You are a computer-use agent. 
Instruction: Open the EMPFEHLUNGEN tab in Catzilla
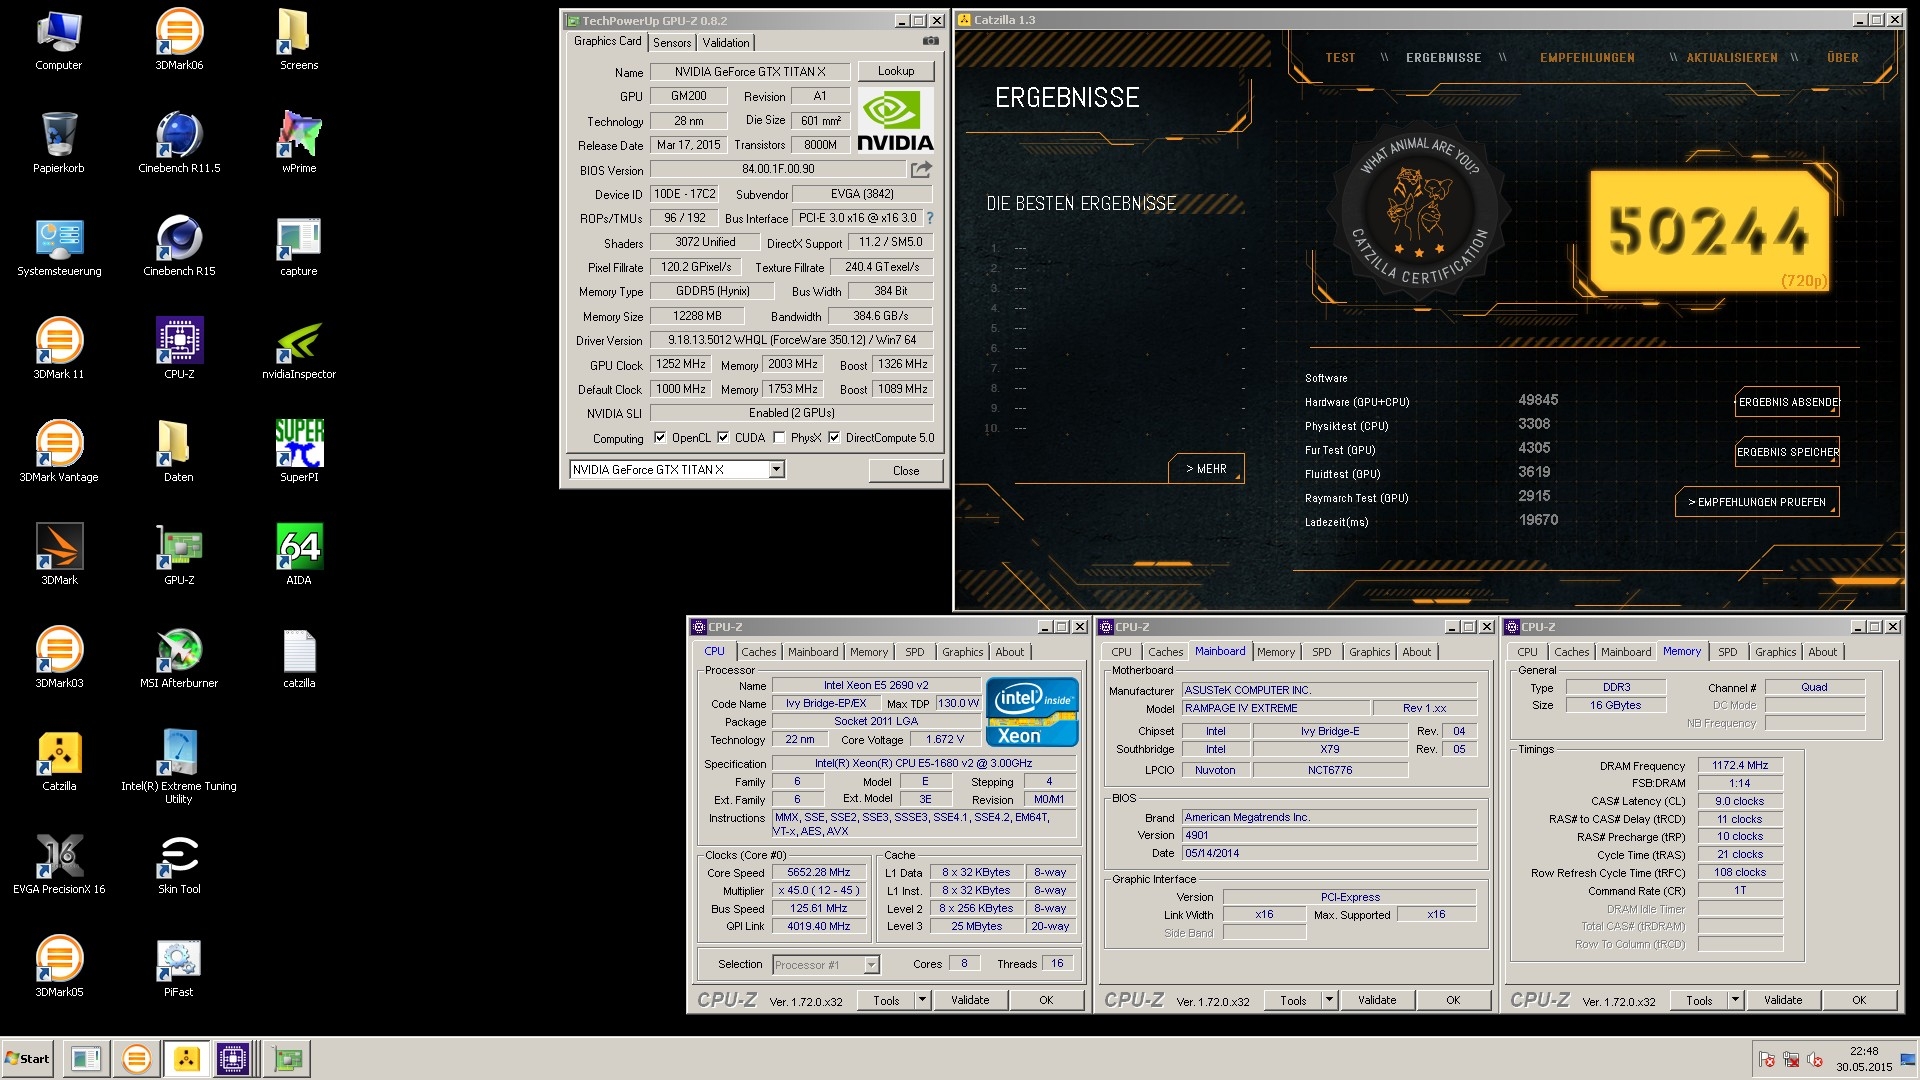tap(1586, 57)
